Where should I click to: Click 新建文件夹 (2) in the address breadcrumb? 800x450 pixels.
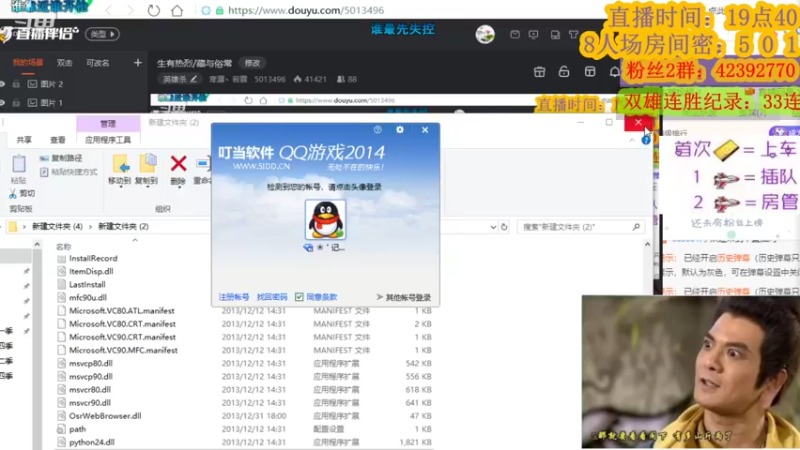(x=123, y=227)
